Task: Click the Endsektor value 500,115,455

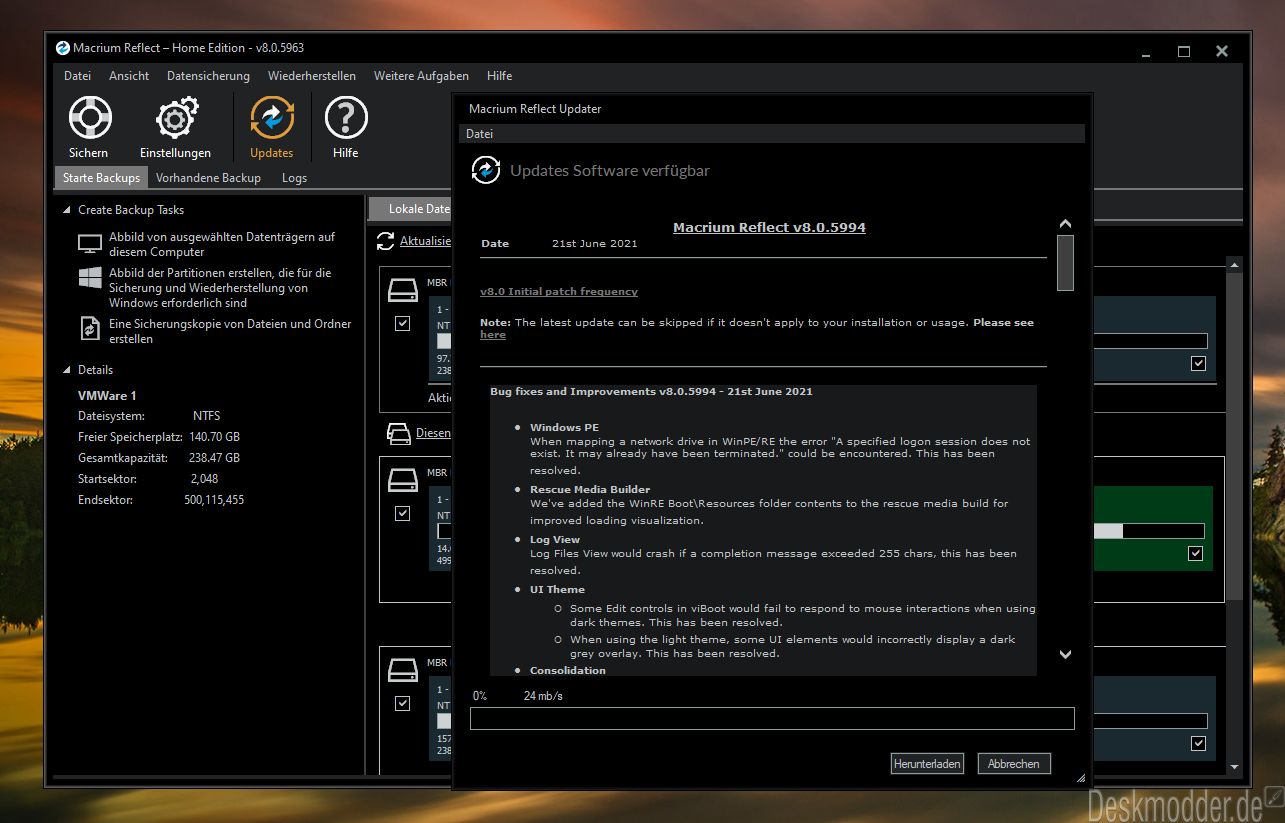Action: 214,500
